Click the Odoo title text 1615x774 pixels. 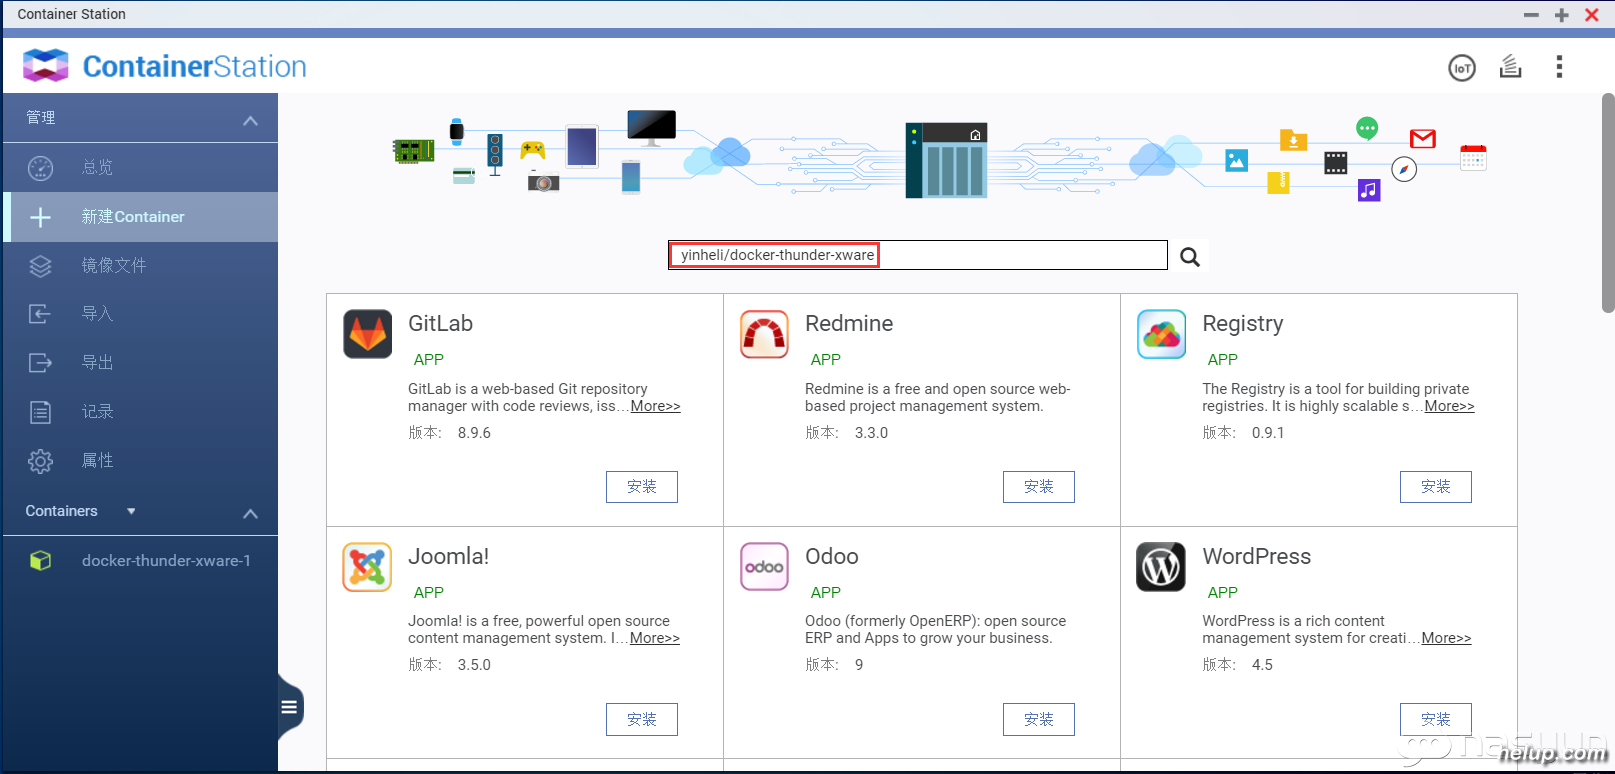coord(832,557)
